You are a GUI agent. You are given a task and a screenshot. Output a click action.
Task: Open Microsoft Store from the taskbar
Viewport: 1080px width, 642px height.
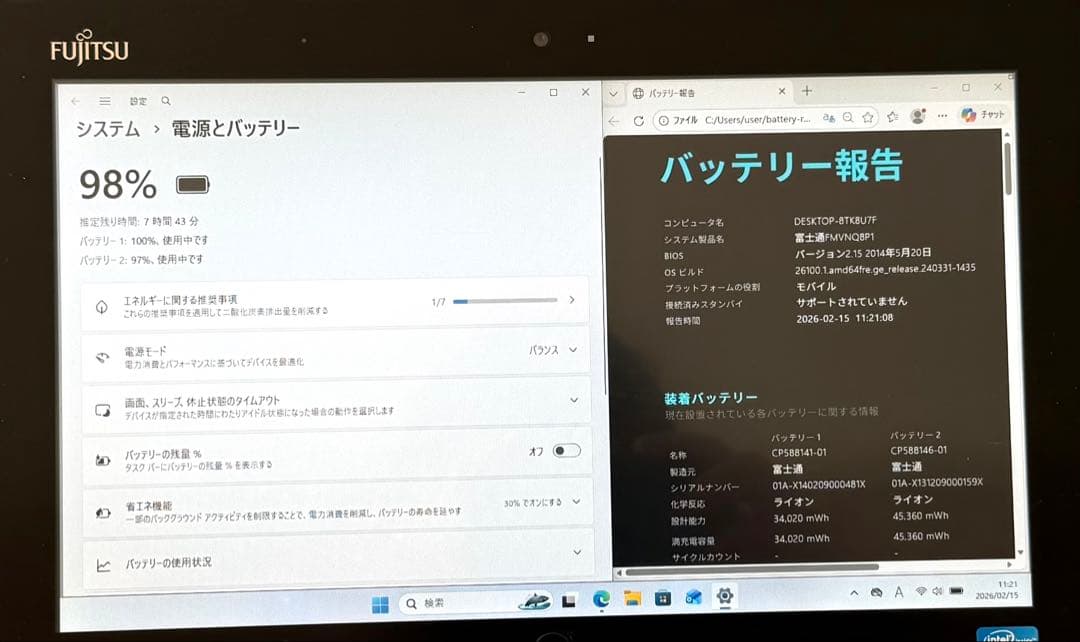coord(663,598)
